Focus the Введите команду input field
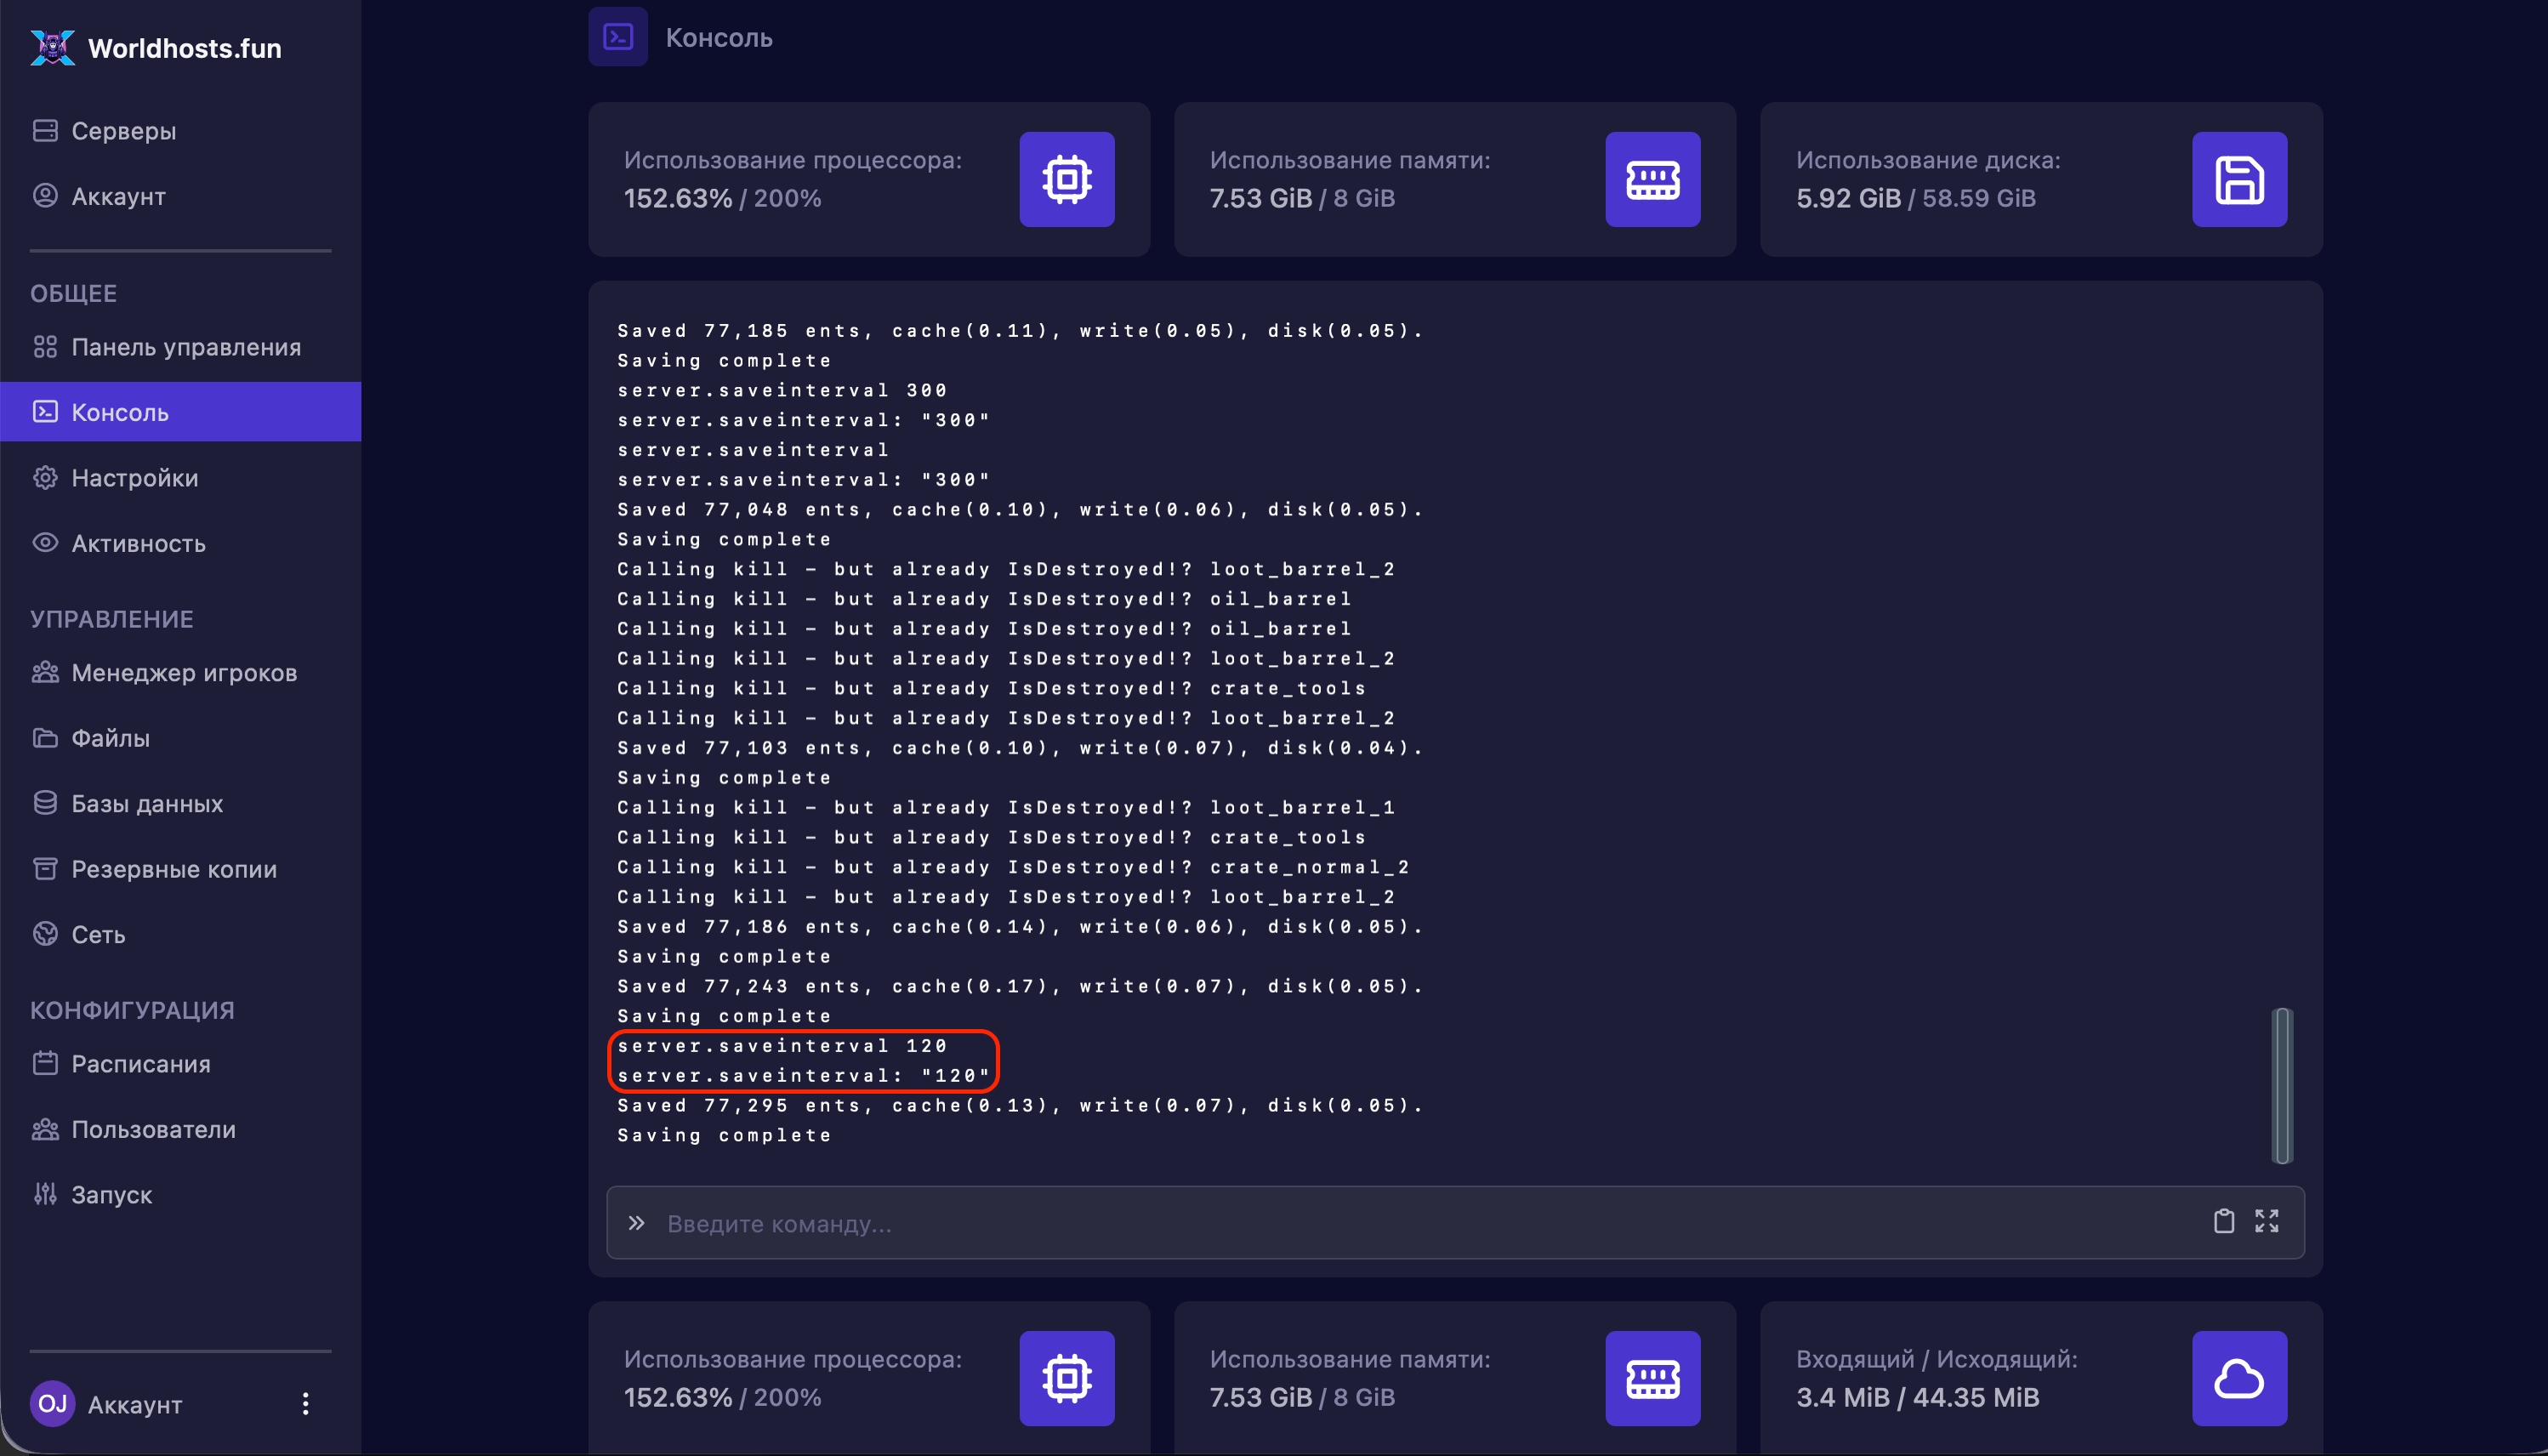This screenshot has width=2548, height=1456. pos(1455,1222)
